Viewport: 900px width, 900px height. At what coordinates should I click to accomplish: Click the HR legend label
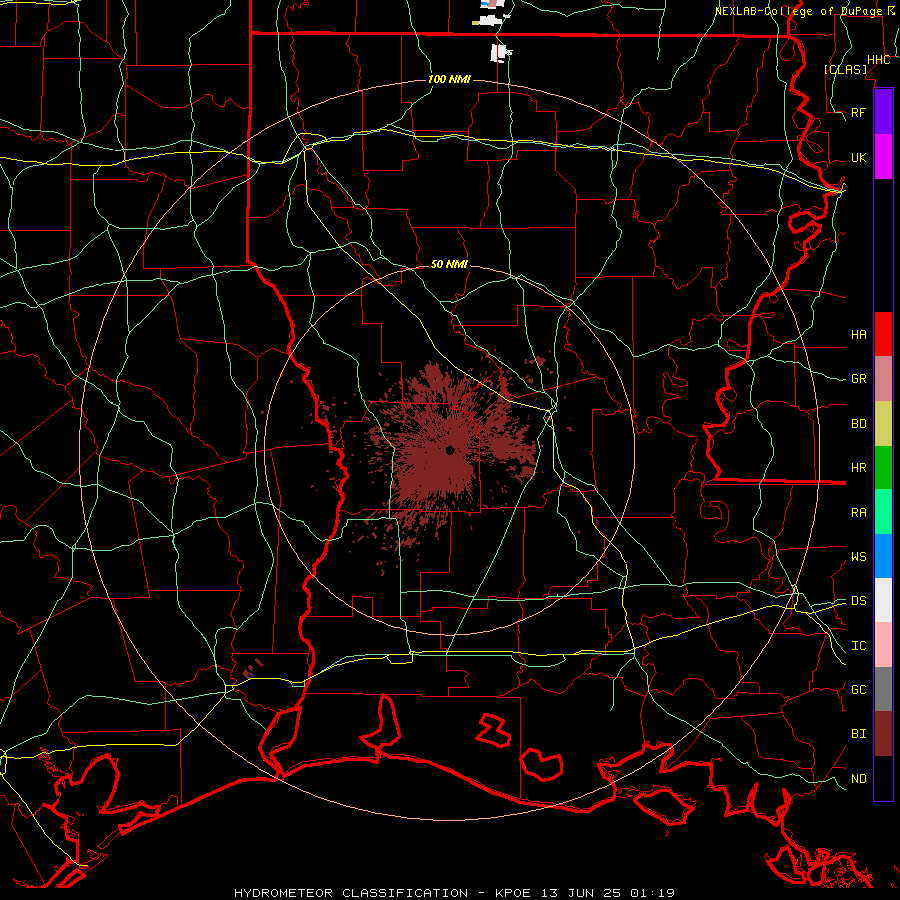pos(859,468)
